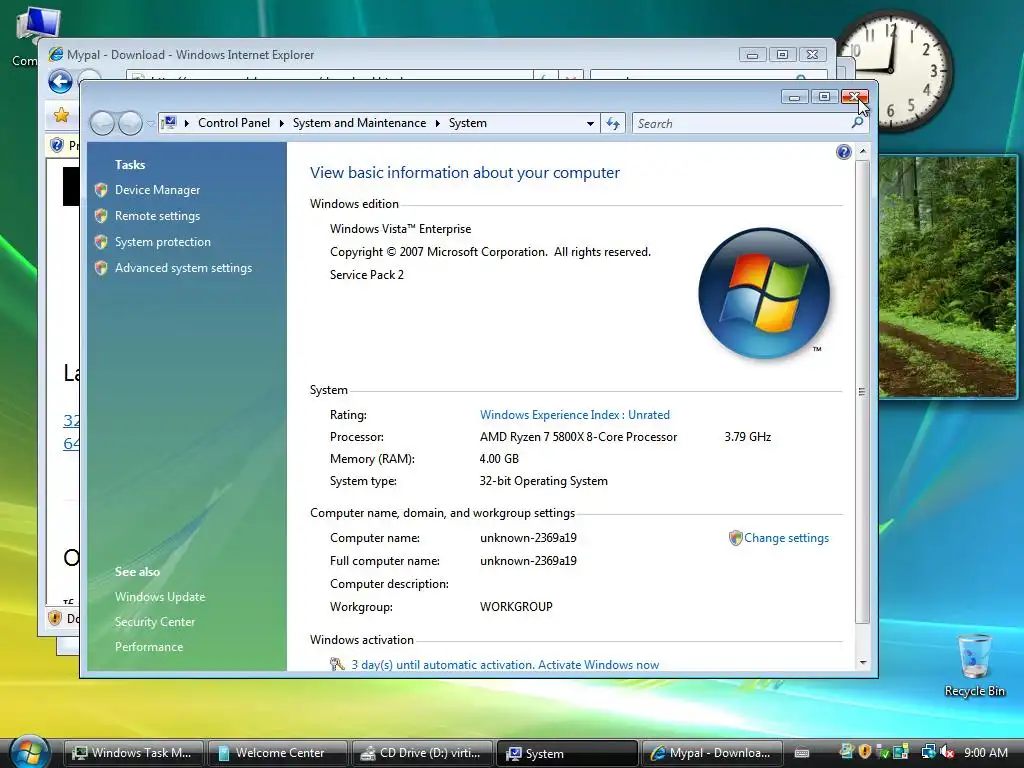The width and height of the screenshot is (1024, 768).
Task: Open the Help question mark icon
Action: pyautogui.click(x=843, y=152)
